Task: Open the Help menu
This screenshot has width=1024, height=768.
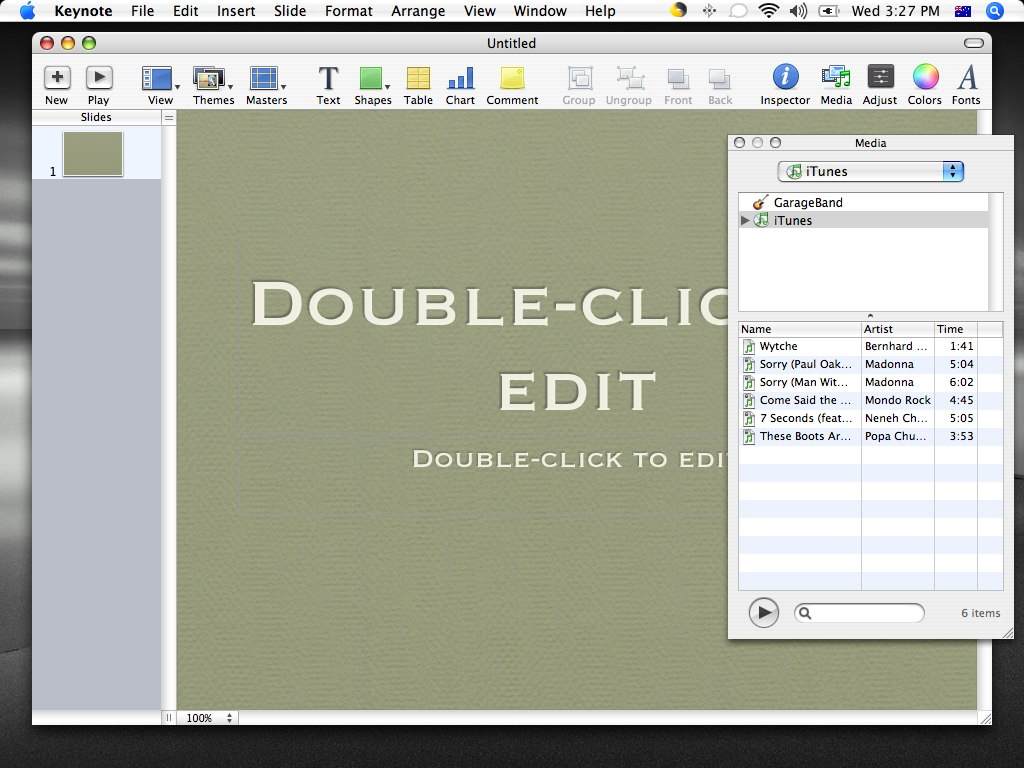Action: [x=600, y=11]
